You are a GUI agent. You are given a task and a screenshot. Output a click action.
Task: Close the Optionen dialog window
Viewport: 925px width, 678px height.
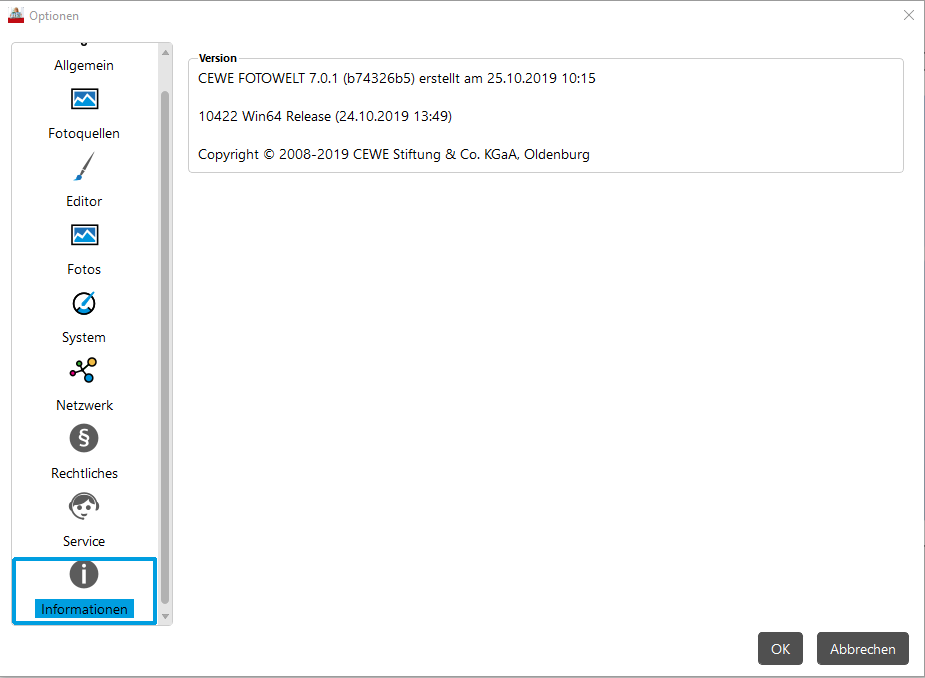tap(908, 15)
